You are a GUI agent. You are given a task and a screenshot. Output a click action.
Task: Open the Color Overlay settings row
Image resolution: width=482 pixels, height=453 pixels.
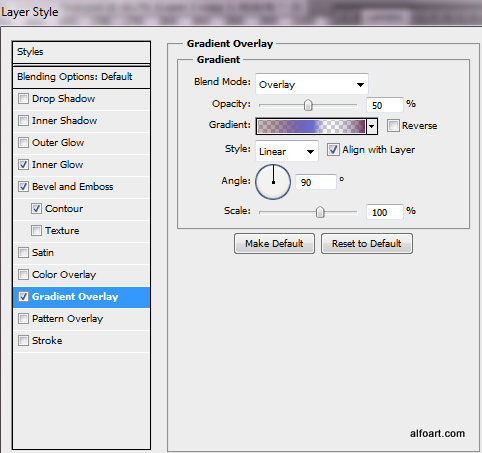[81, 275]
